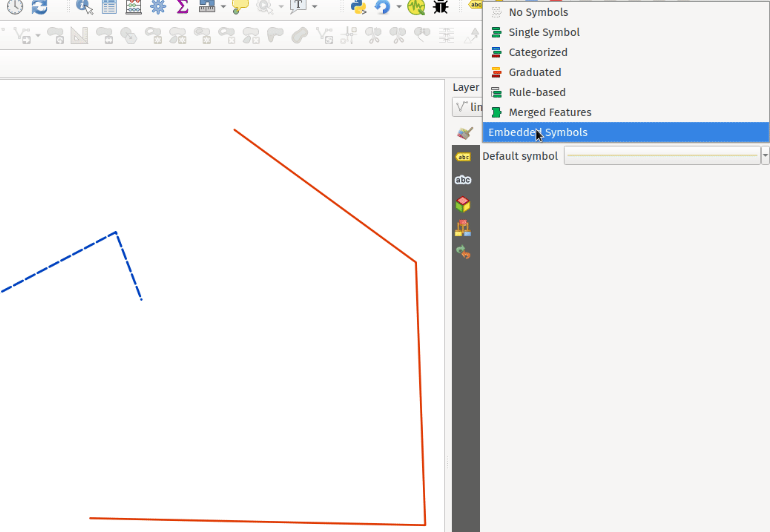Image resolution: width=770 pixels, height=532 pixels.
Task: Open the style history arrows tab
Action: pos(463,252)
